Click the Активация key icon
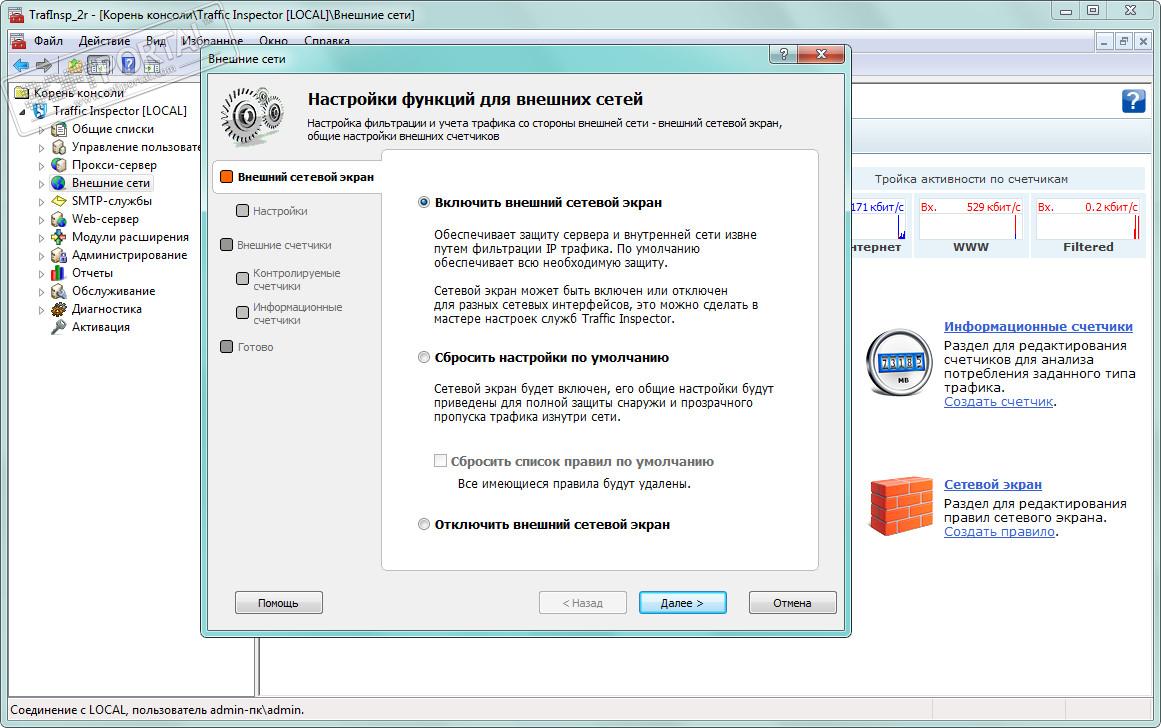Image resolution: width=1161 pixels, height=728 pixels. pyautogui.click(x=58, y=327)
